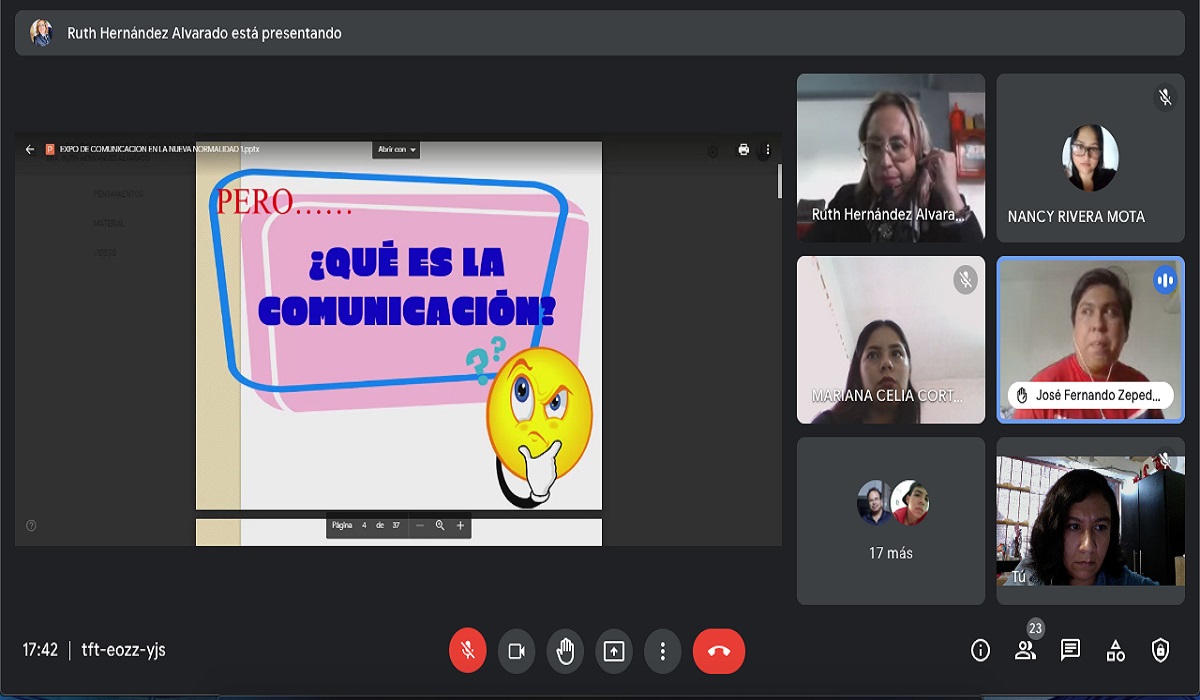Screen dimensions: 1200x700
Task: Open the file viewer's vertical three-dot menu
Action: tap(767, 150)
